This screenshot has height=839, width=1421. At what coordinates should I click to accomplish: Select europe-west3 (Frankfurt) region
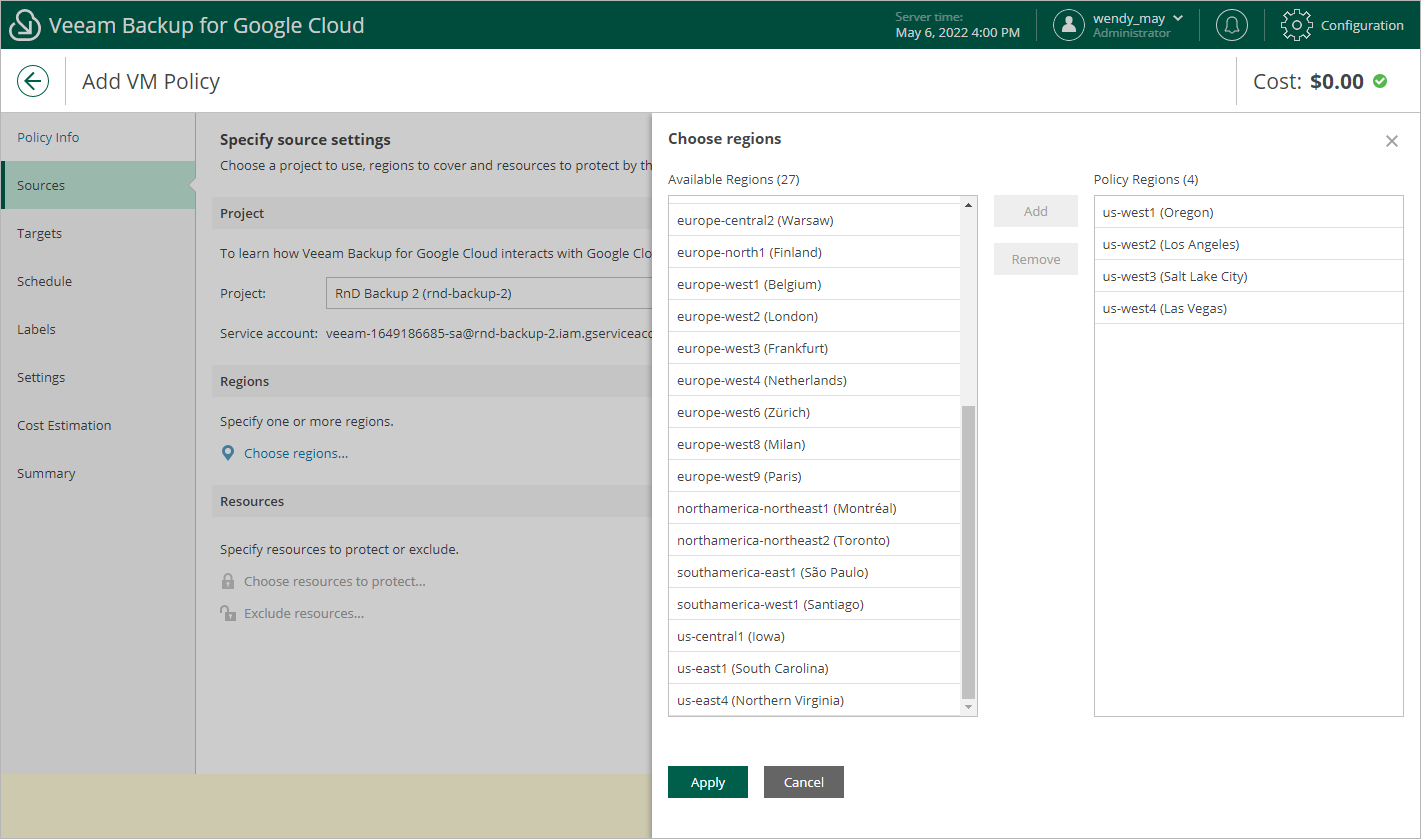pos(814,348)
